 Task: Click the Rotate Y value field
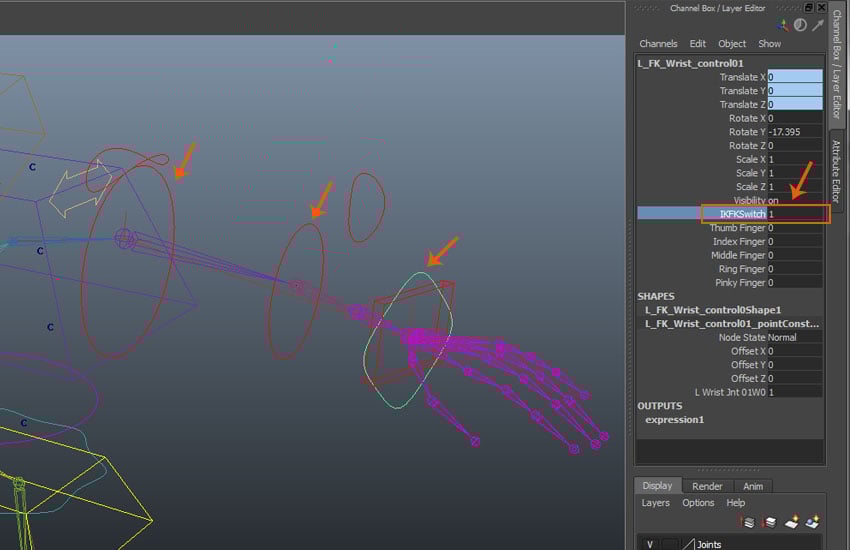[795, 132]
